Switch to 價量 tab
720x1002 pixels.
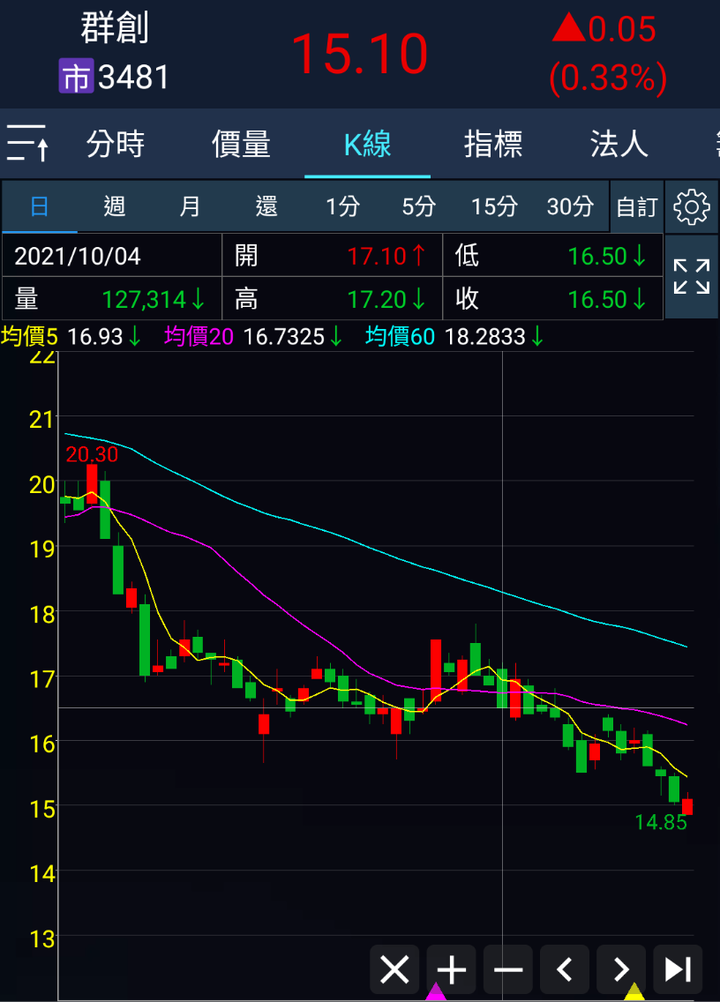tap(241, 144)
